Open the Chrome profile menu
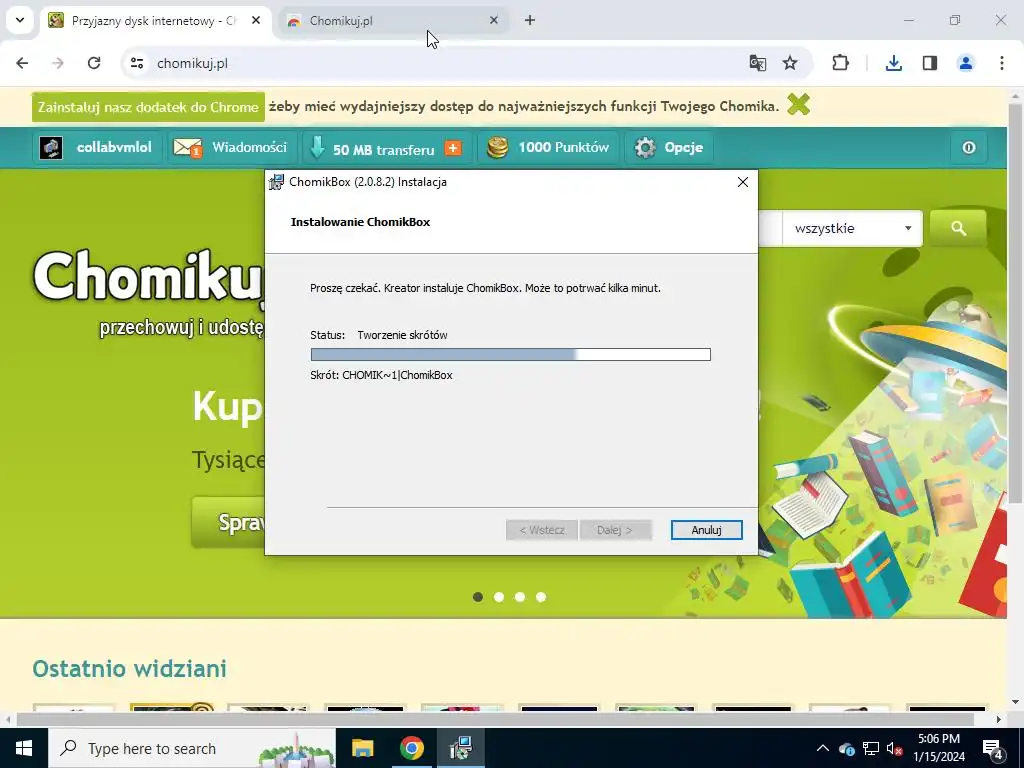Viewport: 1024px width, 768px height. (966, 63)
